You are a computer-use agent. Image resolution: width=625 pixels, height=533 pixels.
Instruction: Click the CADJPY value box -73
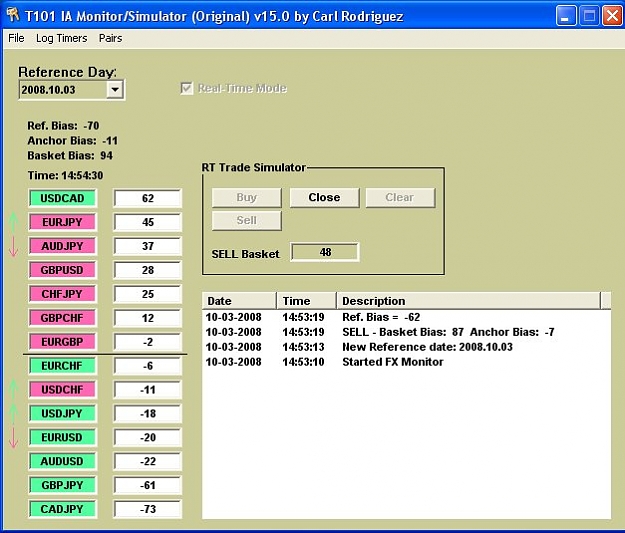pyautogui.click(x=147, y=509)
